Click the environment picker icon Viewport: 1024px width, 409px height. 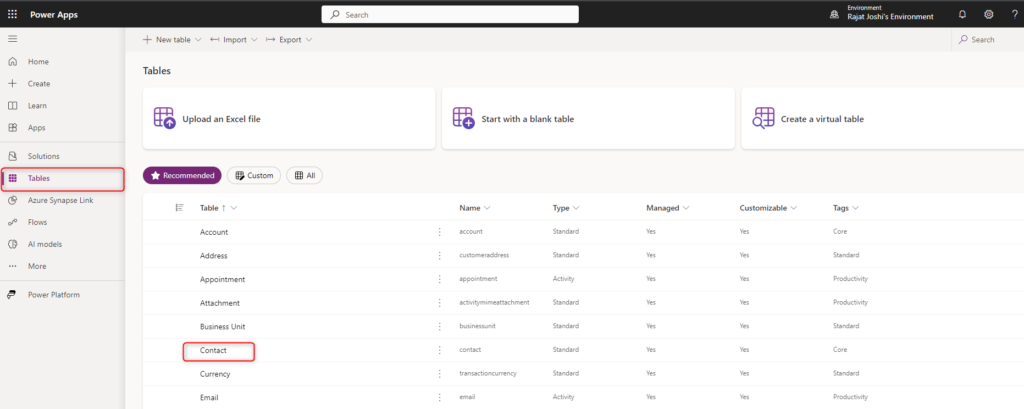click(x=834, y=14)
